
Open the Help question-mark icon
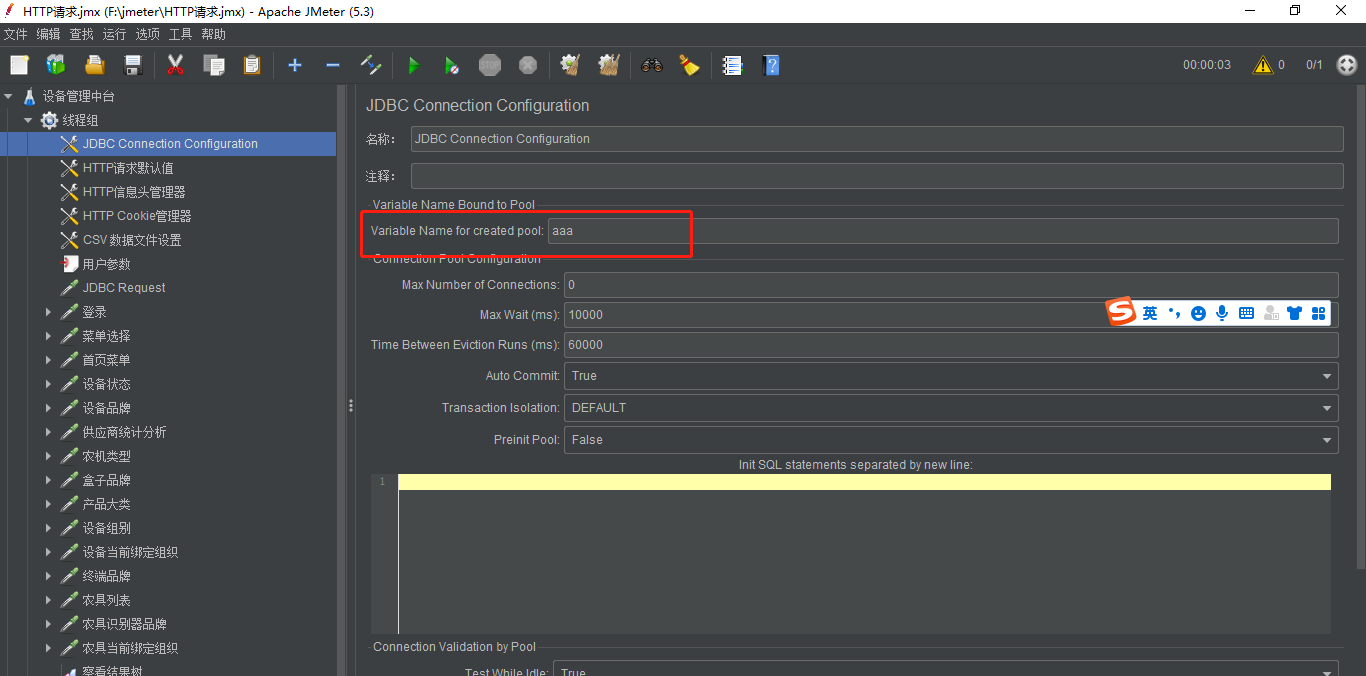tap(770, 65)
